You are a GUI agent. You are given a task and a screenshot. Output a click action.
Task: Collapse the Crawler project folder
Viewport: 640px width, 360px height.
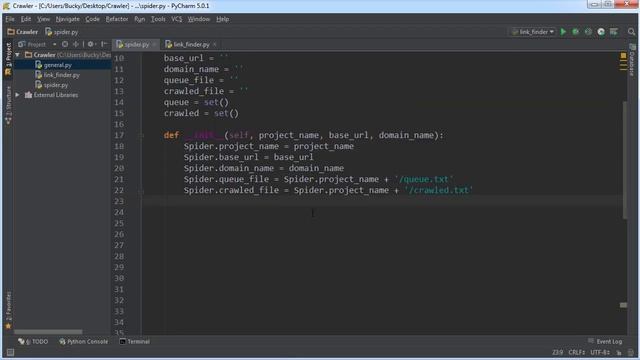point(18,55)
